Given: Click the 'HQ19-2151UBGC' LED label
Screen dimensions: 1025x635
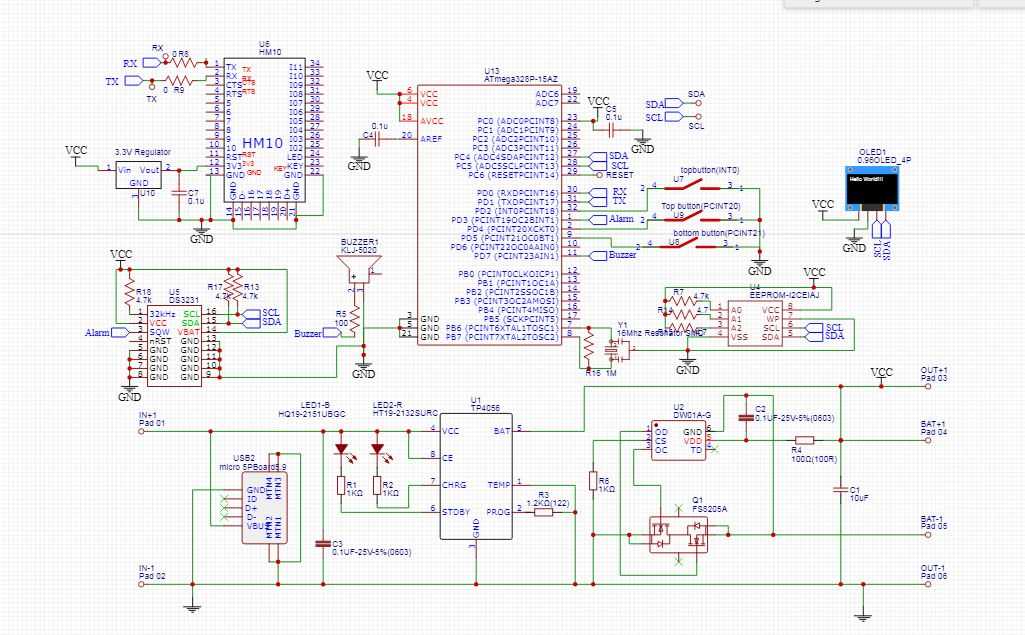Looking at the screenshot, I should [x=312, y=414].
